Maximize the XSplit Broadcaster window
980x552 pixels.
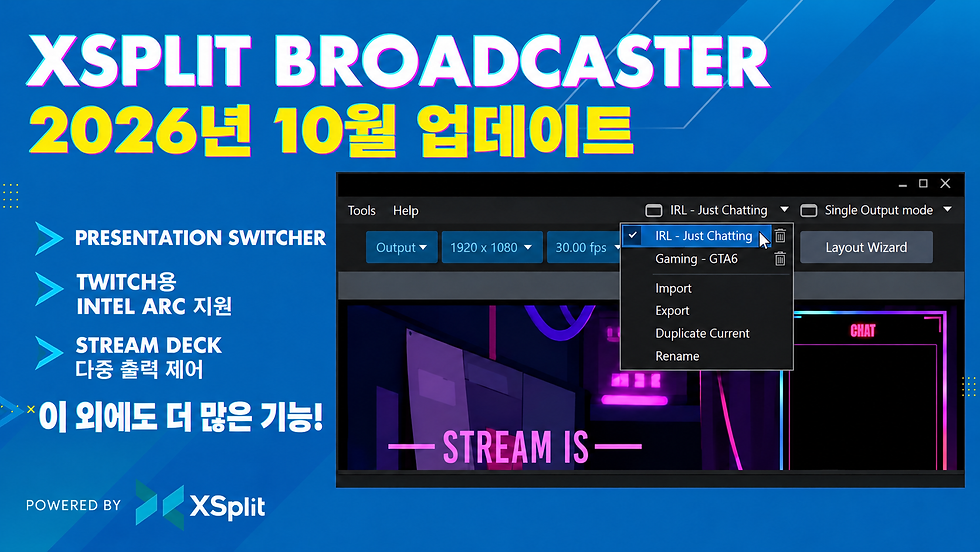(923, 183)
